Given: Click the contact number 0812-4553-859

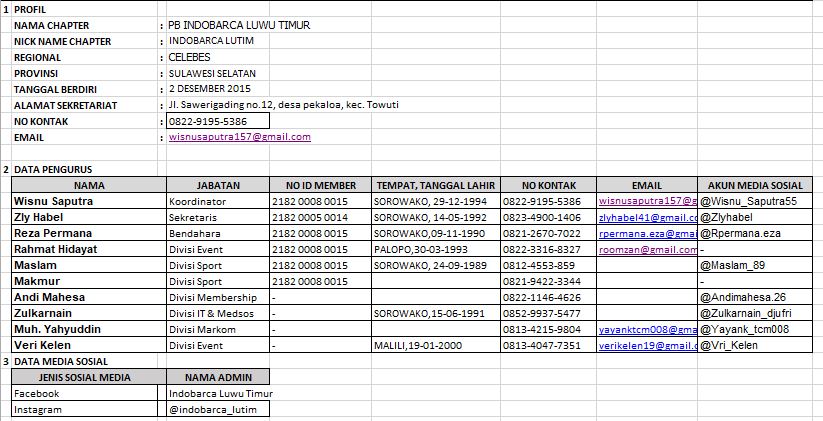Looking at the screenshot, I should coord(548,266).
